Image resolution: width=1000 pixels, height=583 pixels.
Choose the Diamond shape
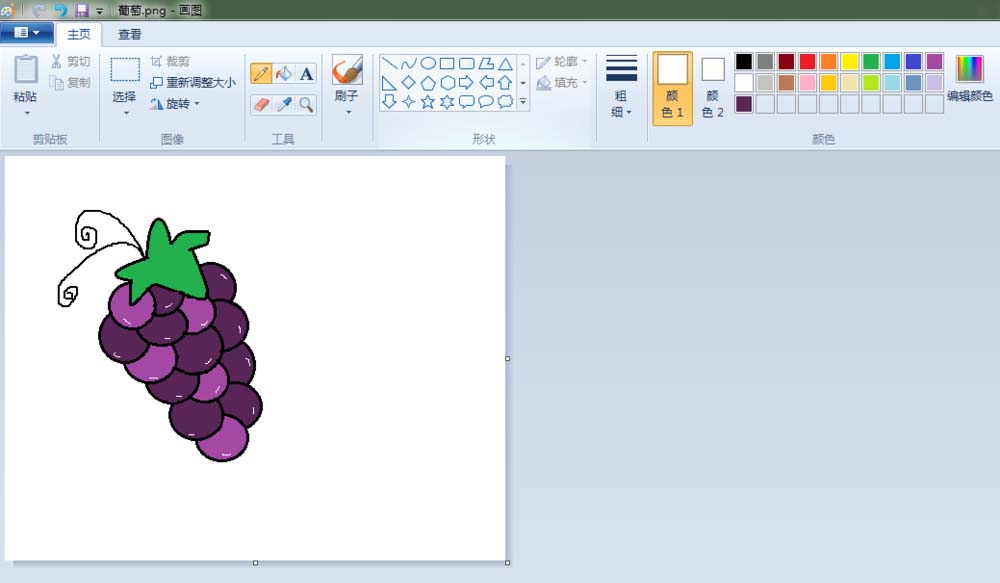click(408, 82)
